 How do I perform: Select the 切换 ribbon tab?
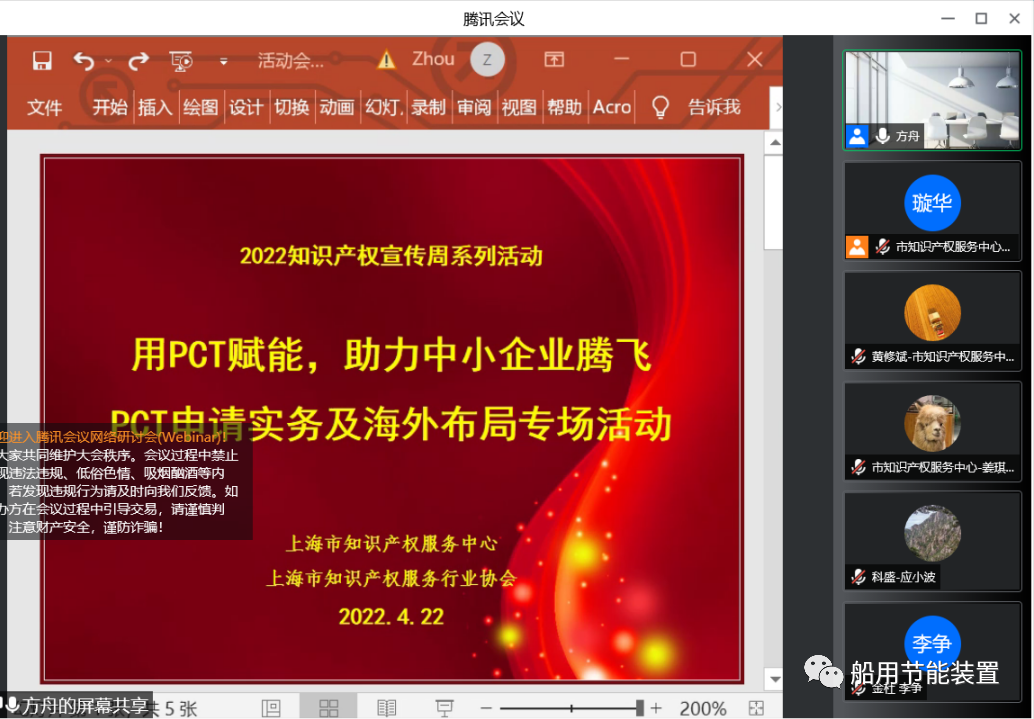pyautogui.click(x=291, y=107)
